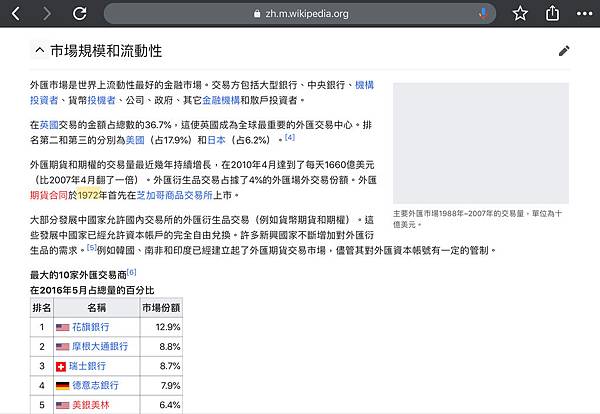This screenshot has width=600, height=414.
Task: Bookmark page with the star icon
Action: [x=520, y=14]
